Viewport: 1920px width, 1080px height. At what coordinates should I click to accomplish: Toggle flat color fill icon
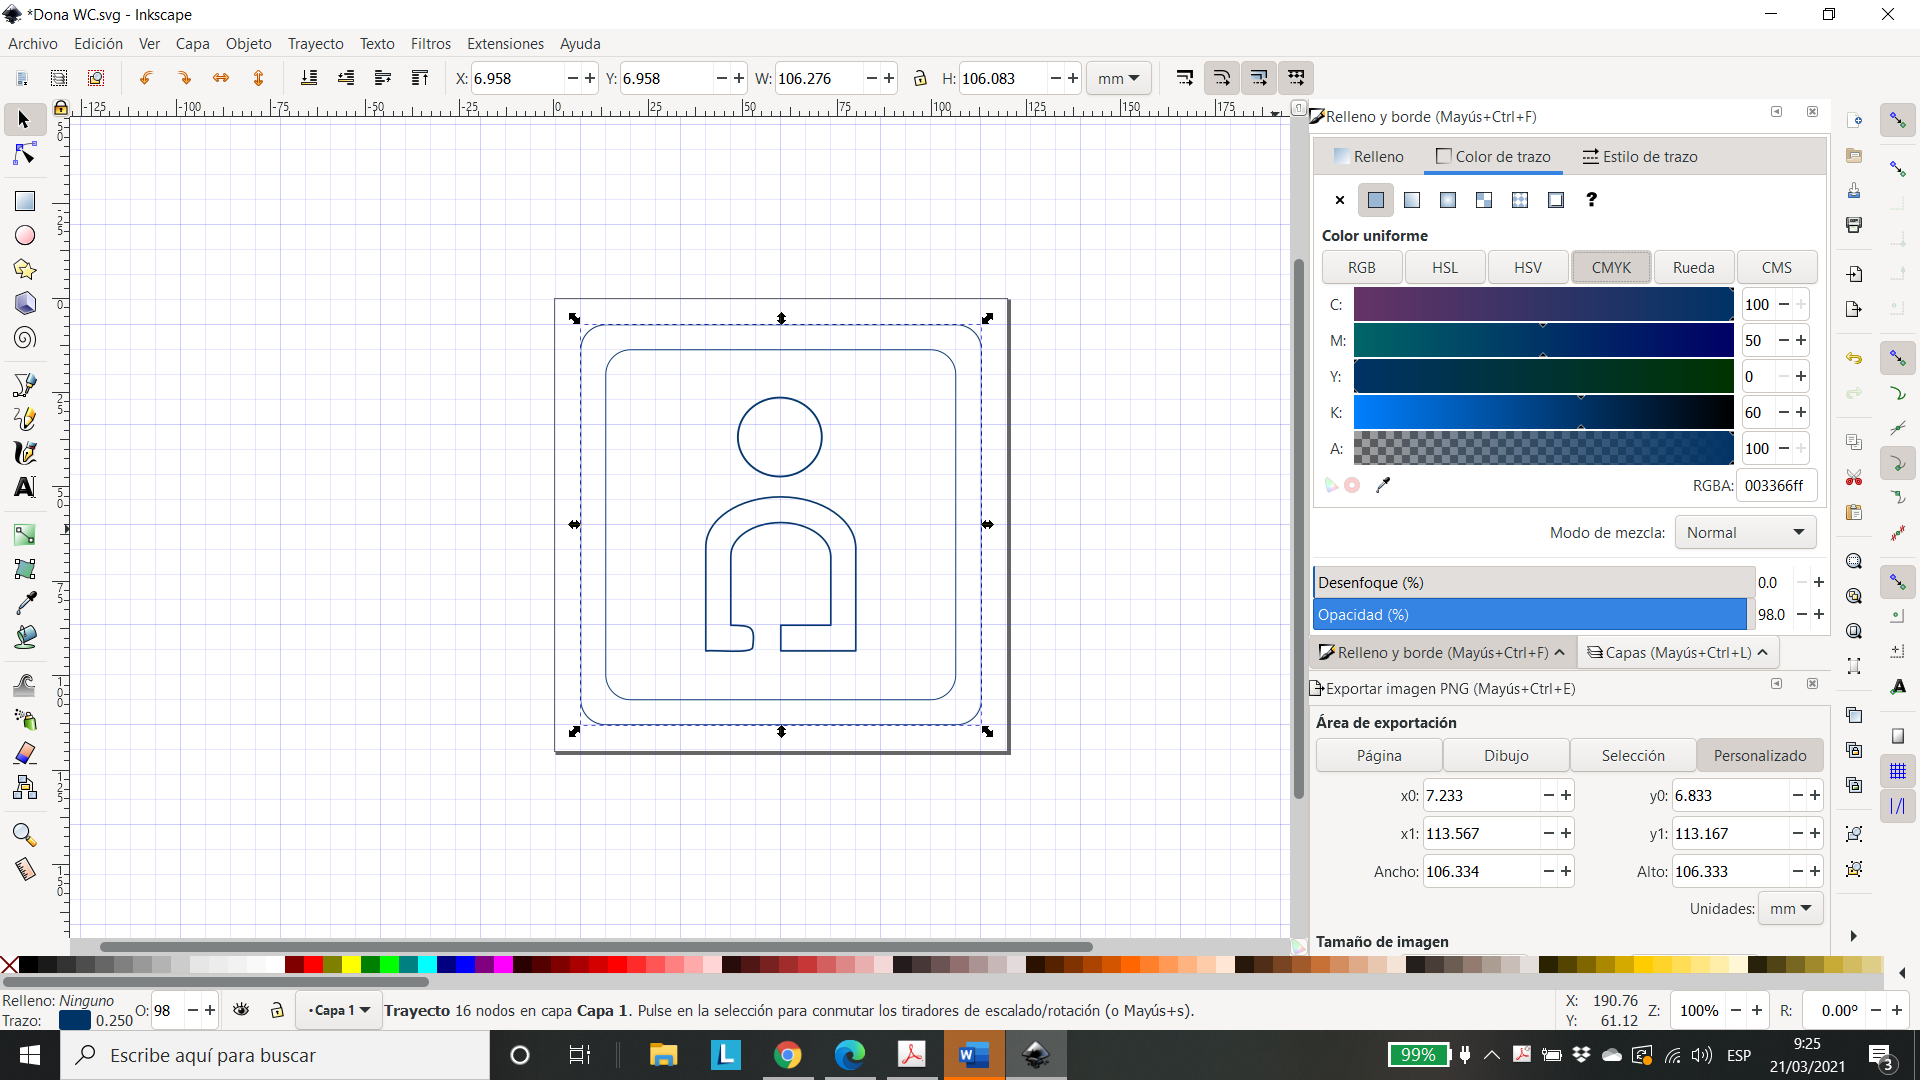pos(1375,199)
